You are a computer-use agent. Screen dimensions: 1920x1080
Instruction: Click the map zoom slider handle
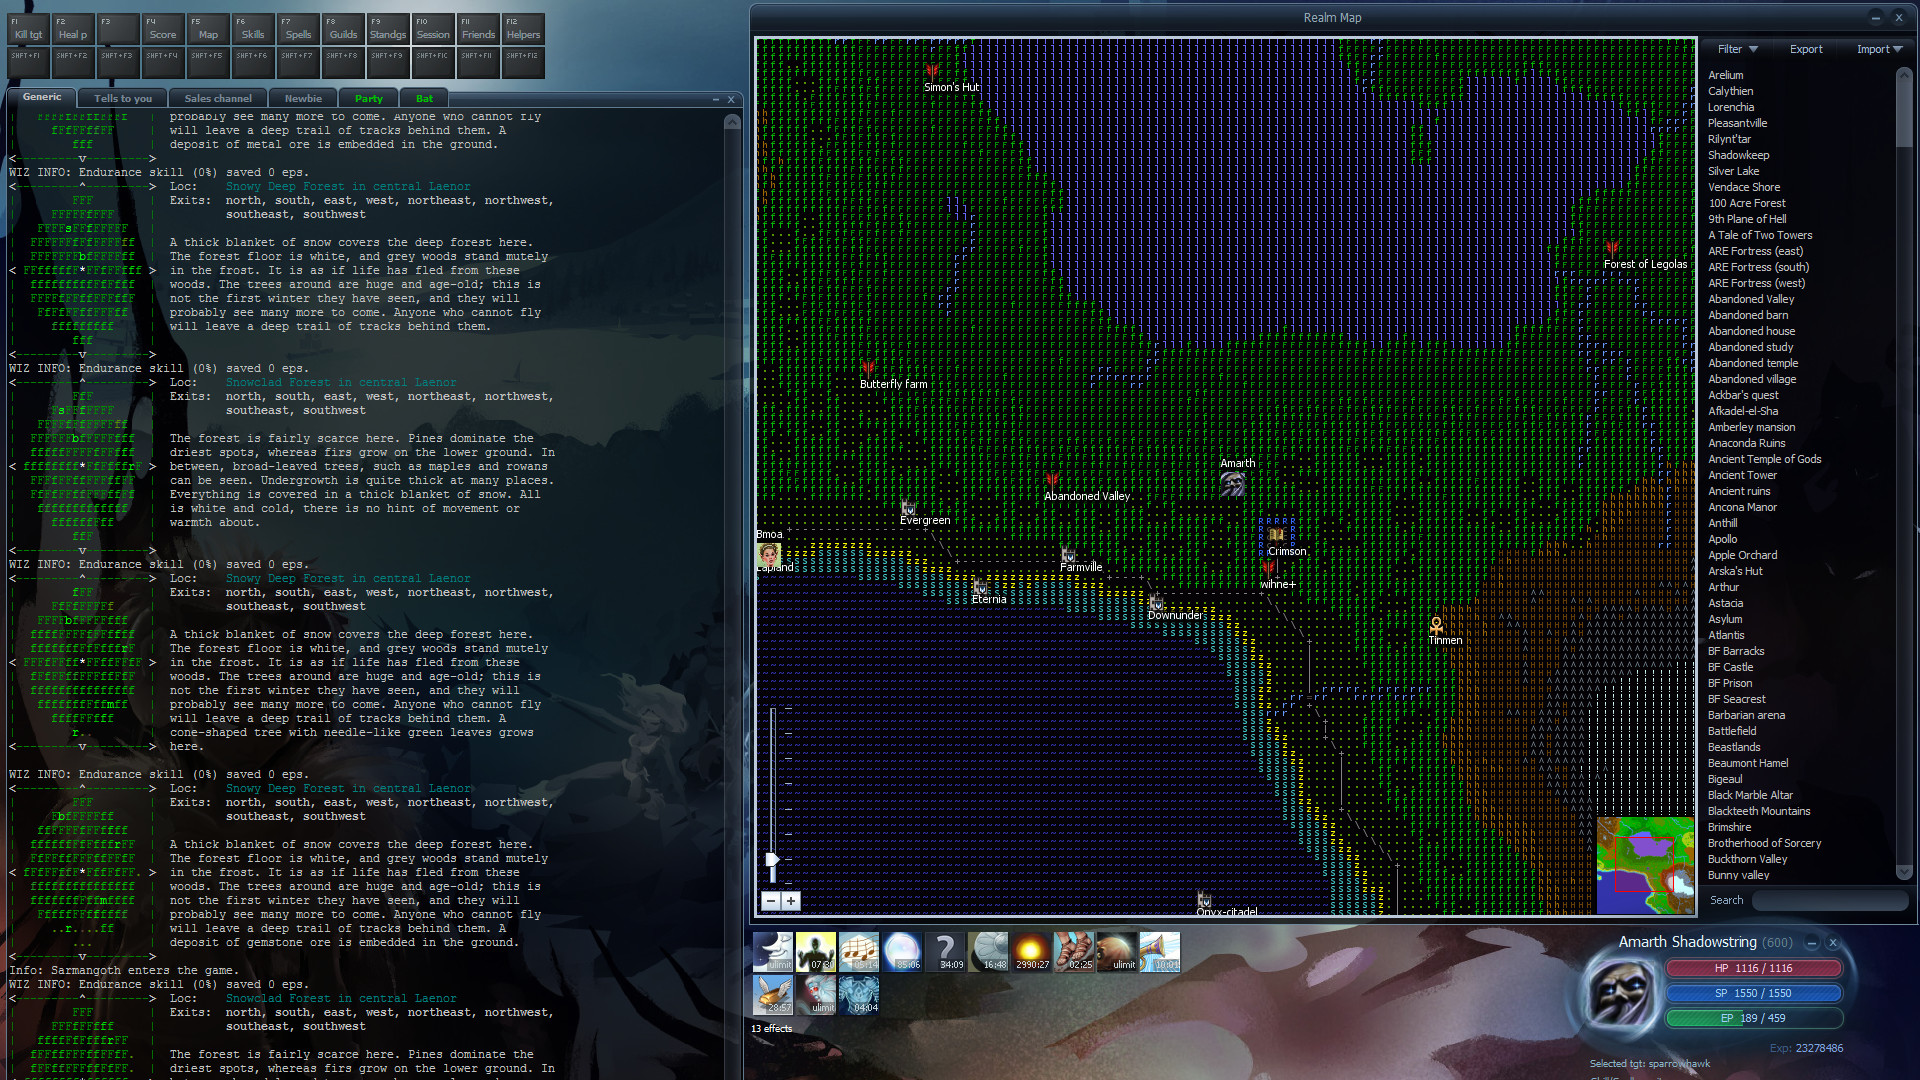[x=772, y=860]
